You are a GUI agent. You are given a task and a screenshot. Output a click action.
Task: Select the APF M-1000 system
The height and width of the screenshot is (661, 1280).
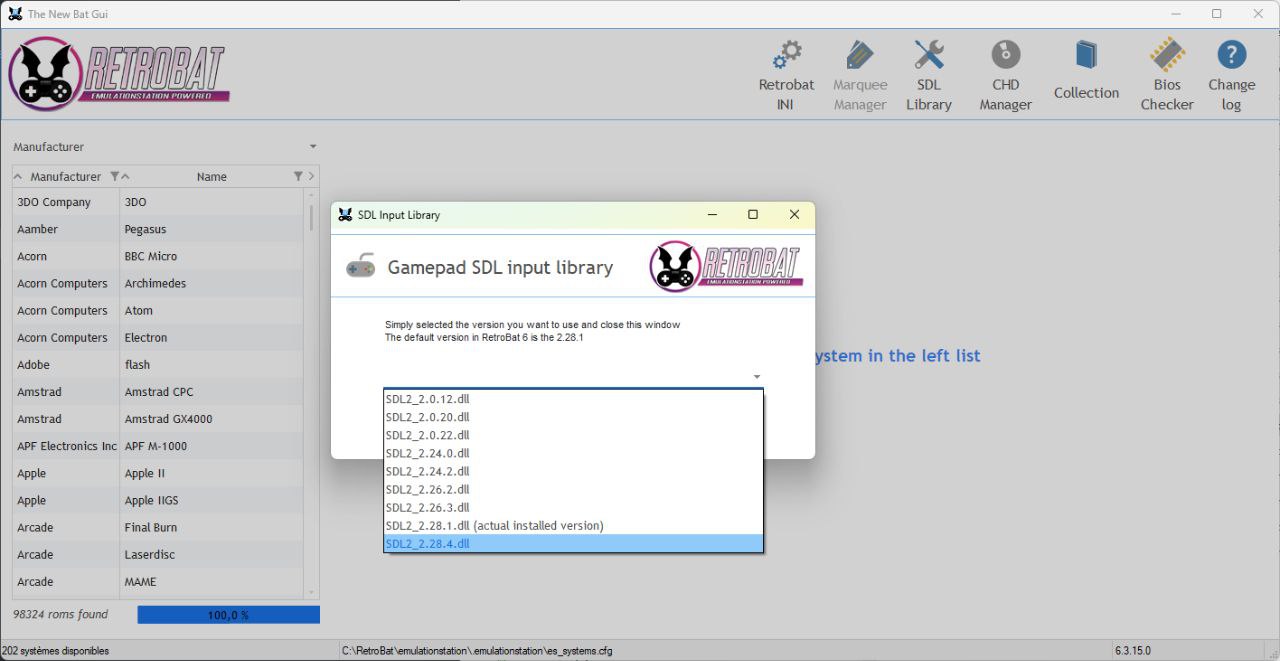click(x=158, y=446)
